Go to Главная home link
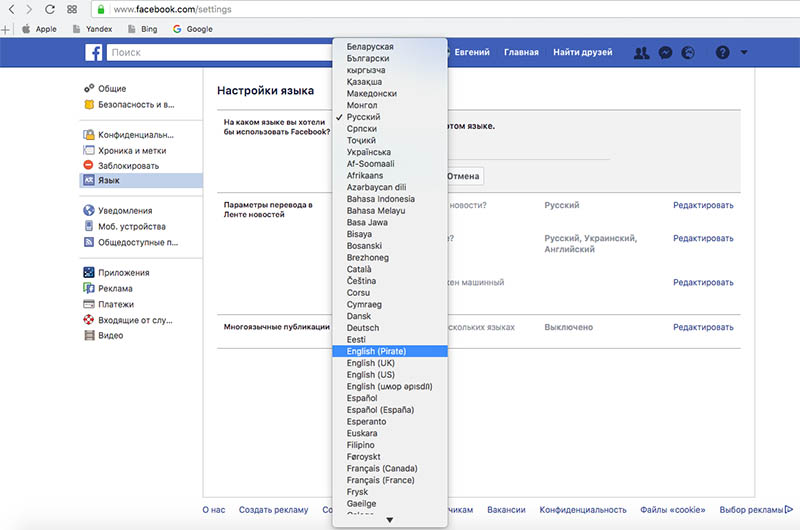 521,52
